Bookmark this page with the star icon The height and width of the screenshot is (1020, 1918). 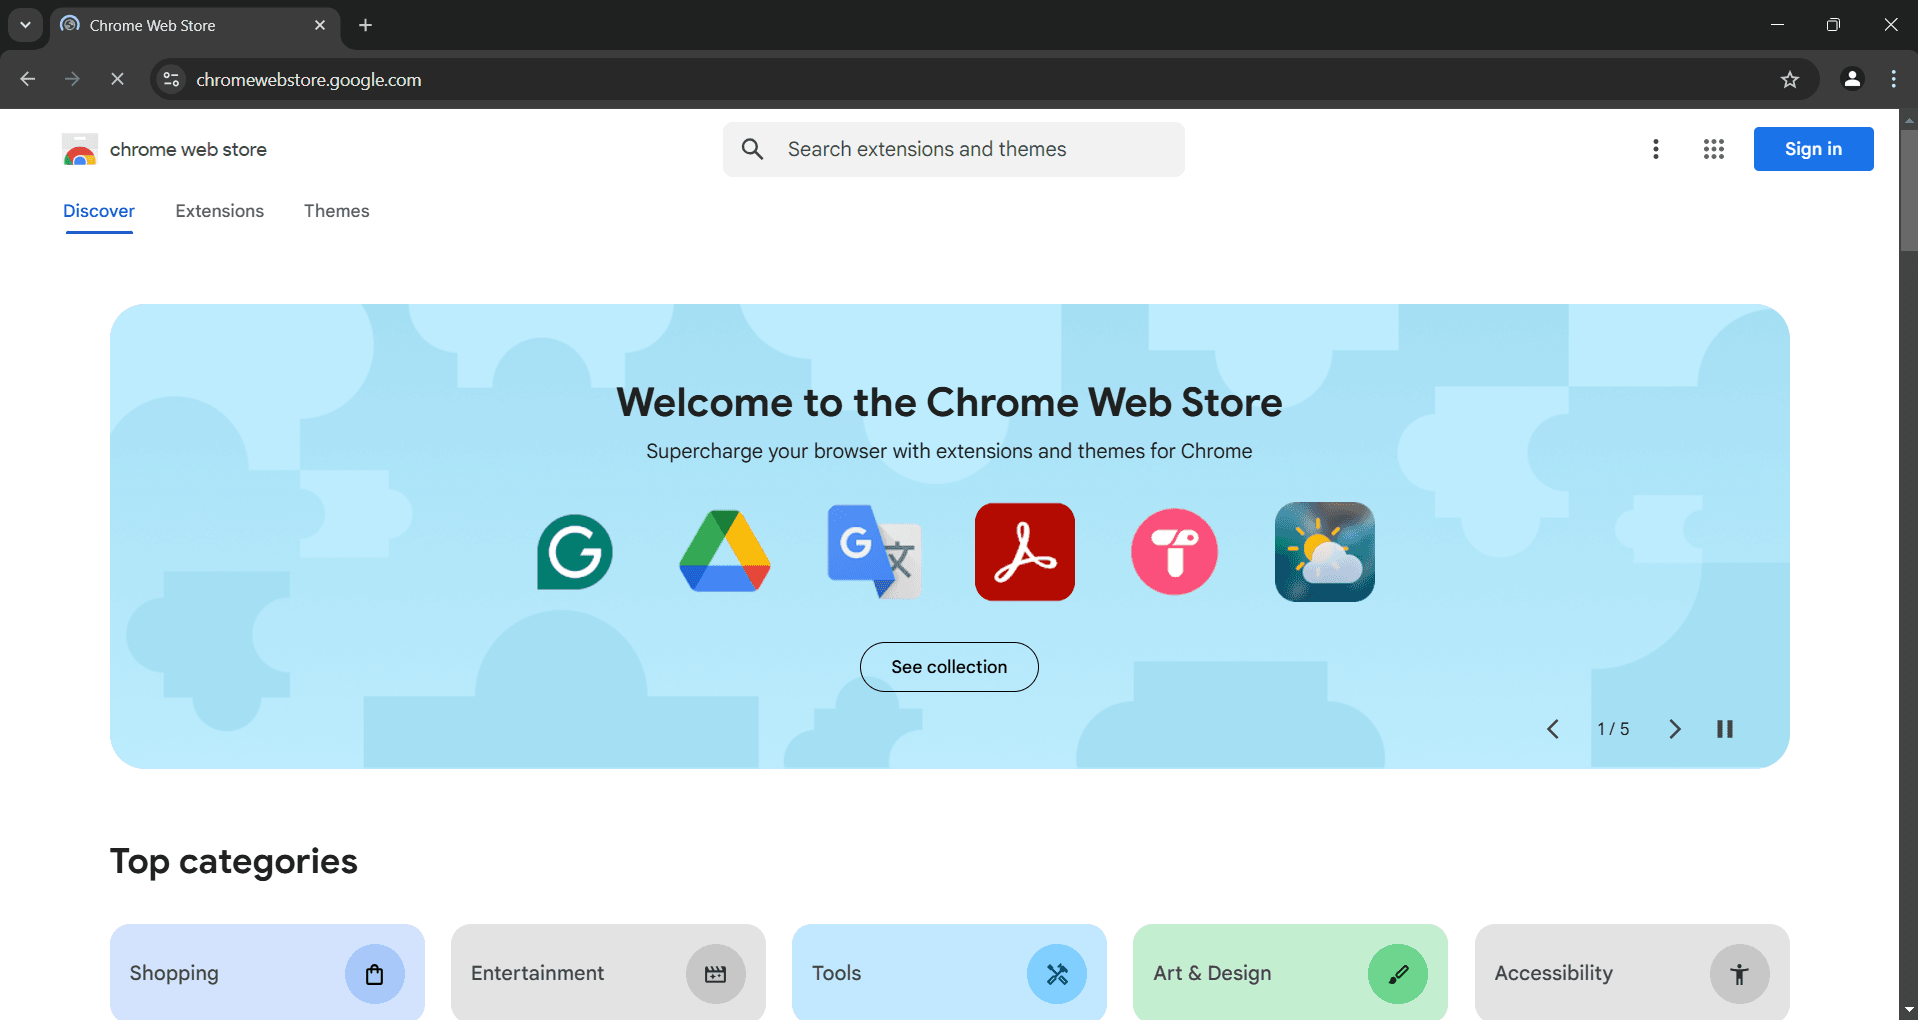click(x=1789, y=80)
